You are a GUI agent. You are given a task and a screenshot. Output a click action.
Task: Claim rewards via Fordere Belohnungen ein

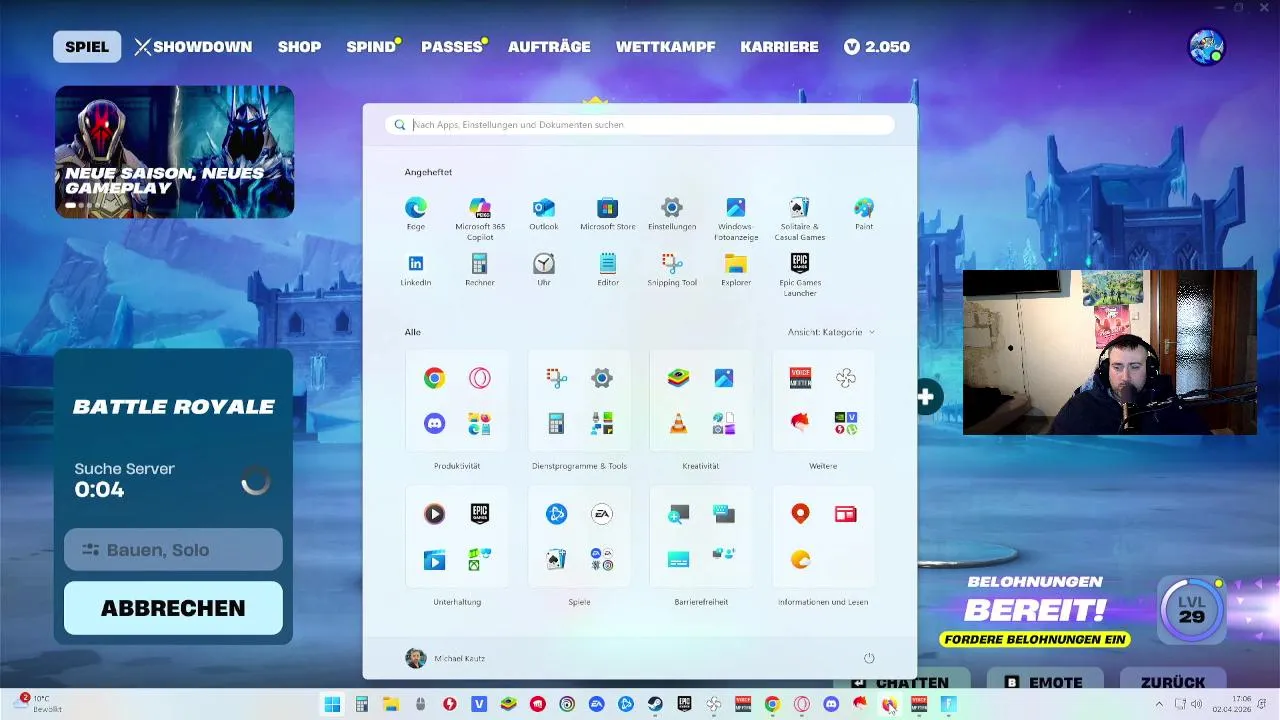[1036, 639]
